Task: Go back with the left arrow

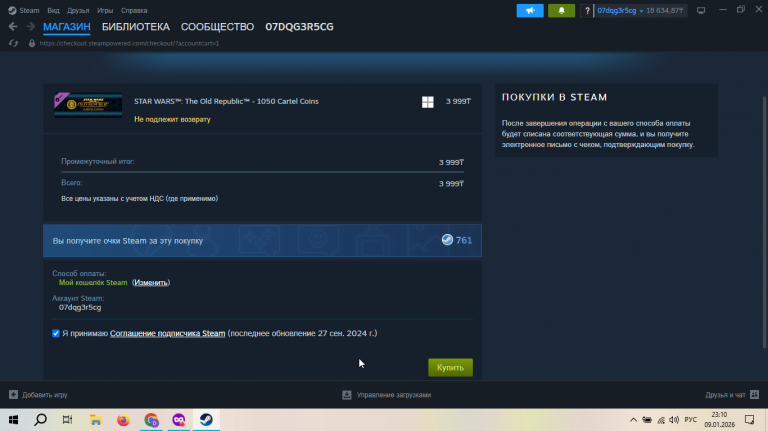Action: click(x=13, y=27)
